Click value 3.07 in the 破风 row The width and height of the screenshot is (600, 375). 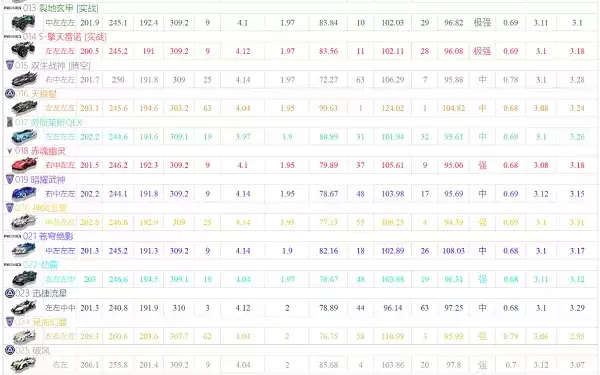click(x=577, y=365)
